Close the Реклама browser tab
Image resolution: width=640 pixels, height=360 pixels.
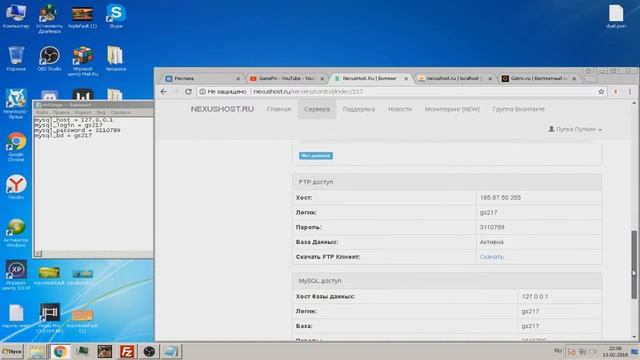click(x=238, y=78)
